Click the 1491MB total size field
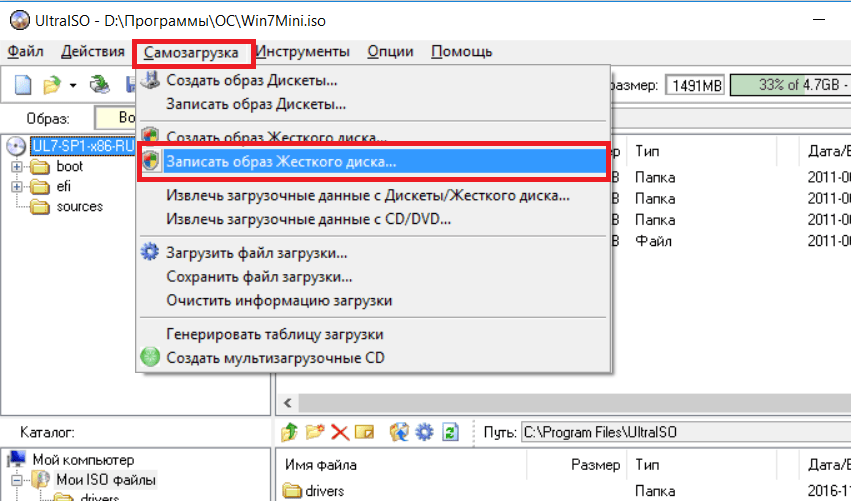851x501 pixels. pos(696,85)
